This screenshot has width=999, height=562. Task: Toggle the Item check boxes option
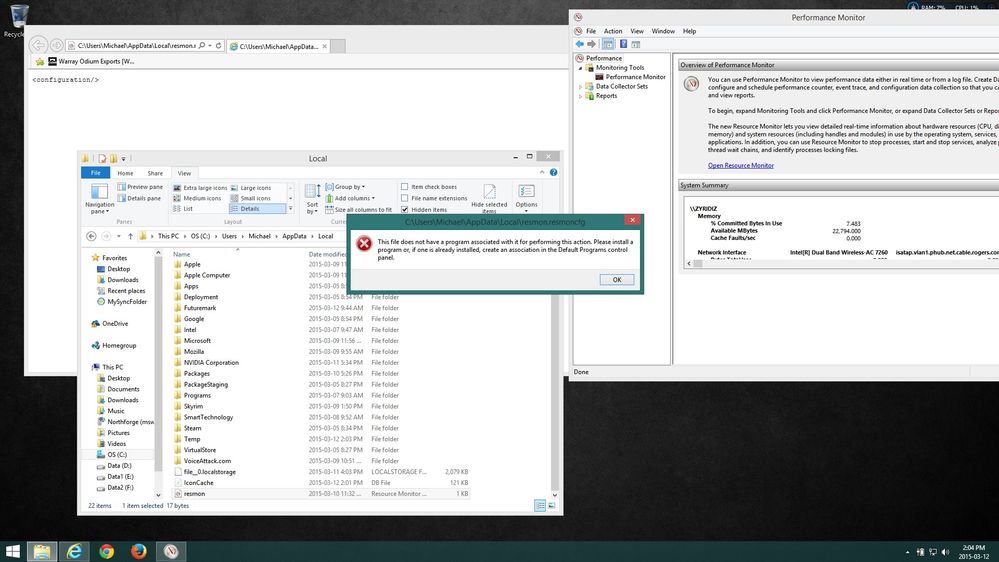click(405, 187)
